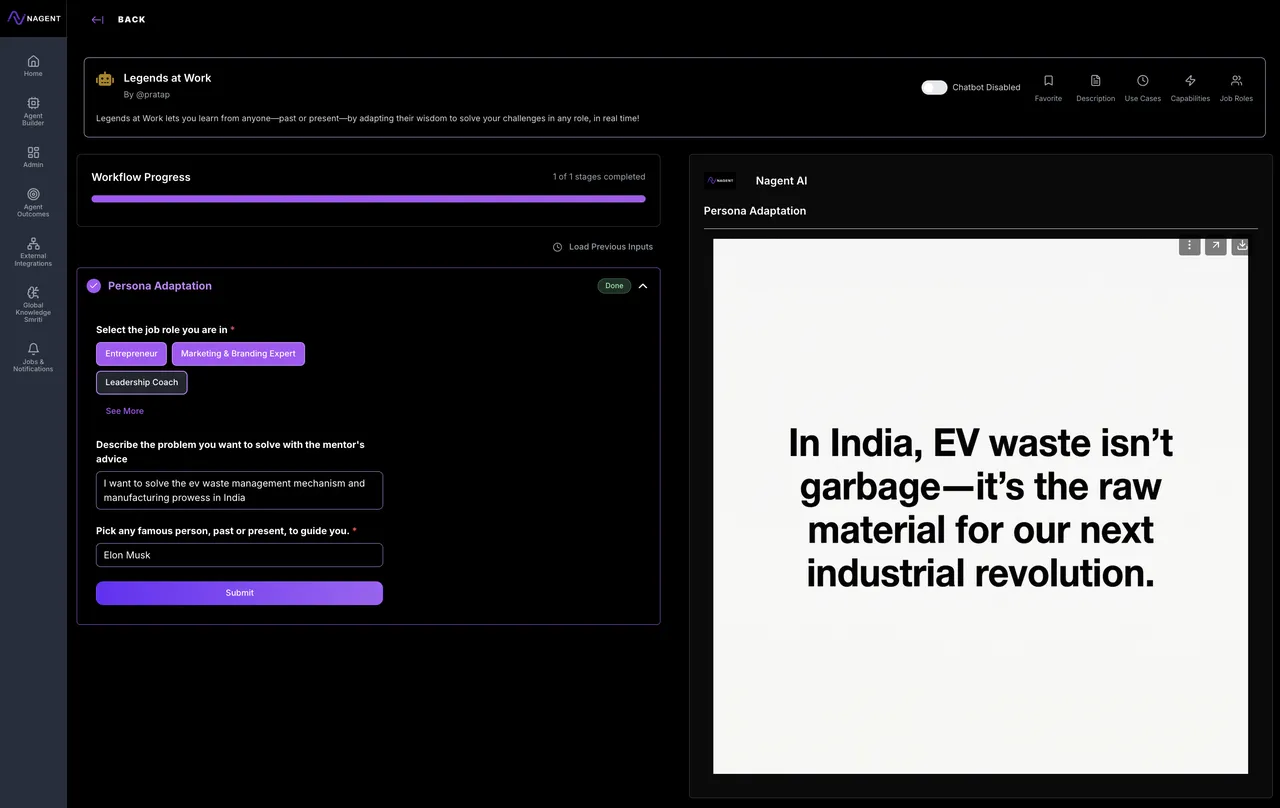Image resolution: width=1280 pixels, height=808 pixels.
Task: Click the Load Previous Inputs clock icon
Action: click(557, 247)
